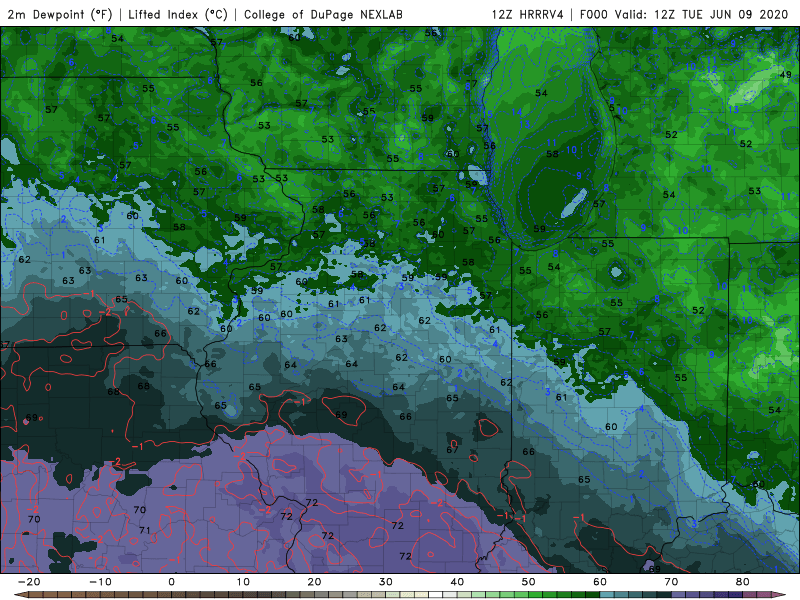Click the blue lifted index value 14
Screen dimensions: 800x600
(x=517, y=112)
